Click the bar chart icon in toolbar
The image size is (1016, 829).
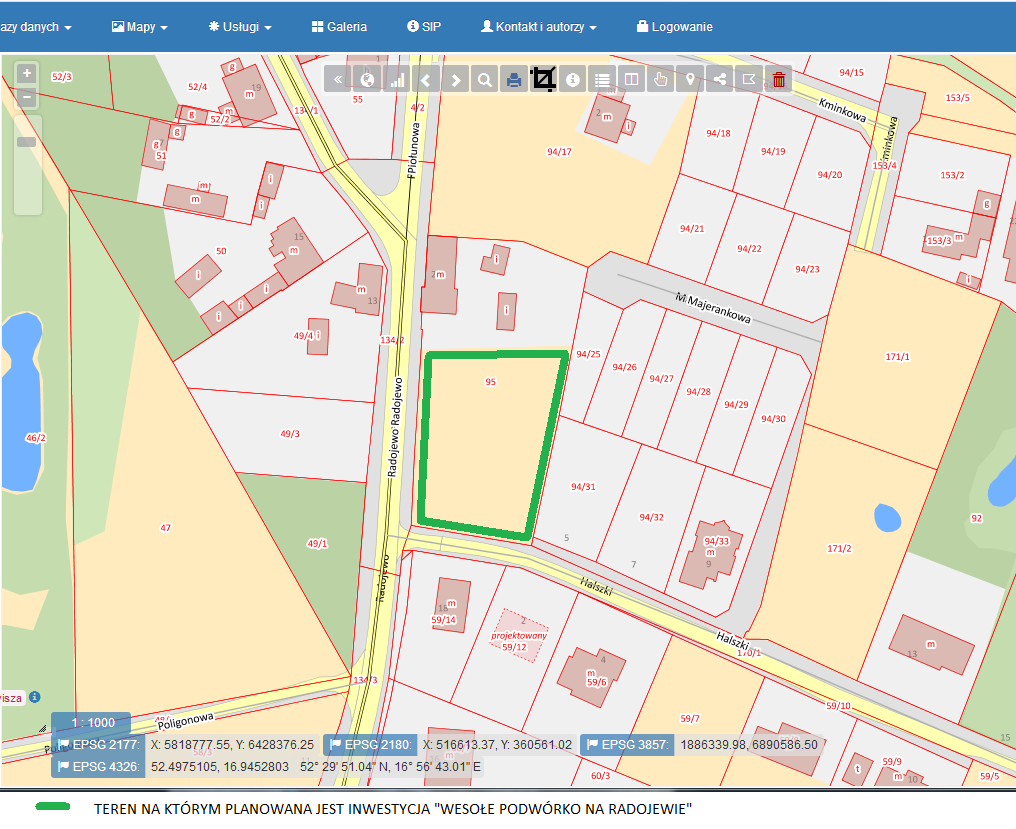tap(397, 80)
